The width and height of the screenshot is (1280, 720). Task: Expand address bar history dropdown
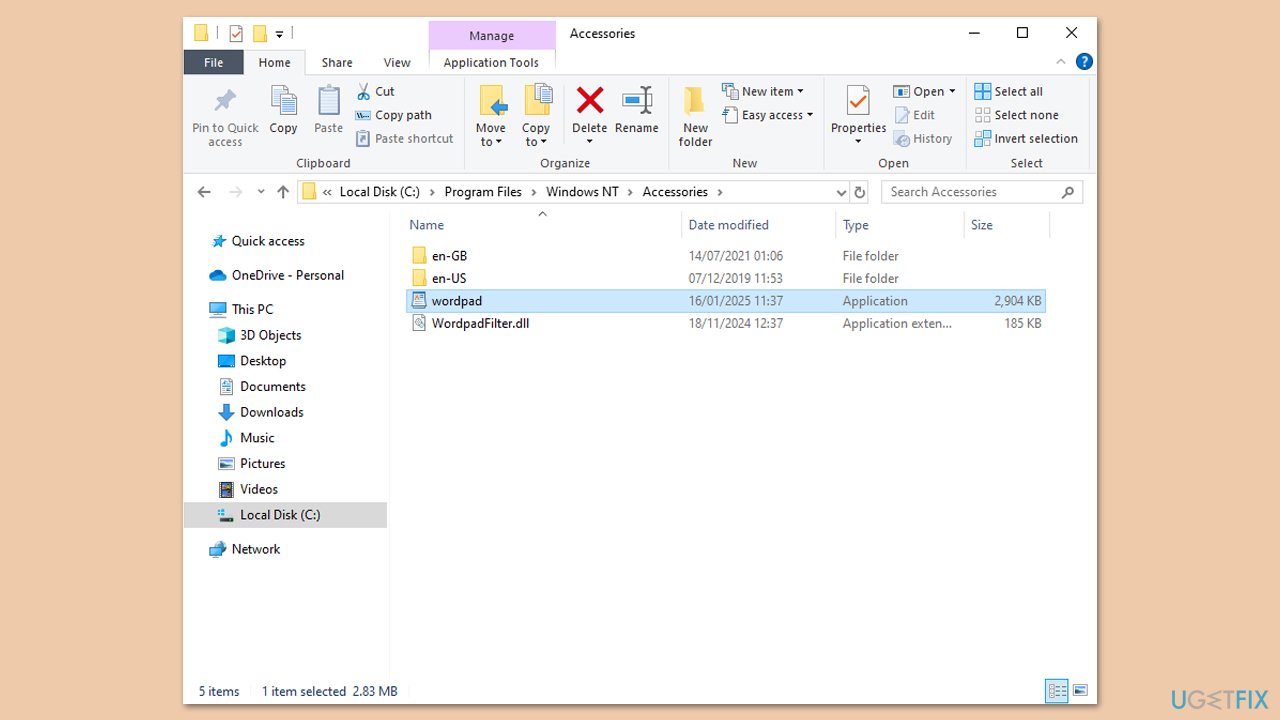[x=841, y=192]
